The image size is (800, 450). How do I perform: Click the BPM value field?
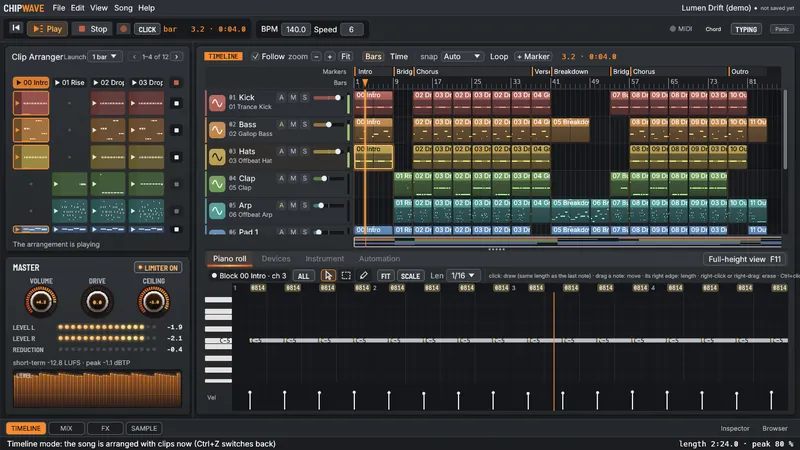click(295, 29)
